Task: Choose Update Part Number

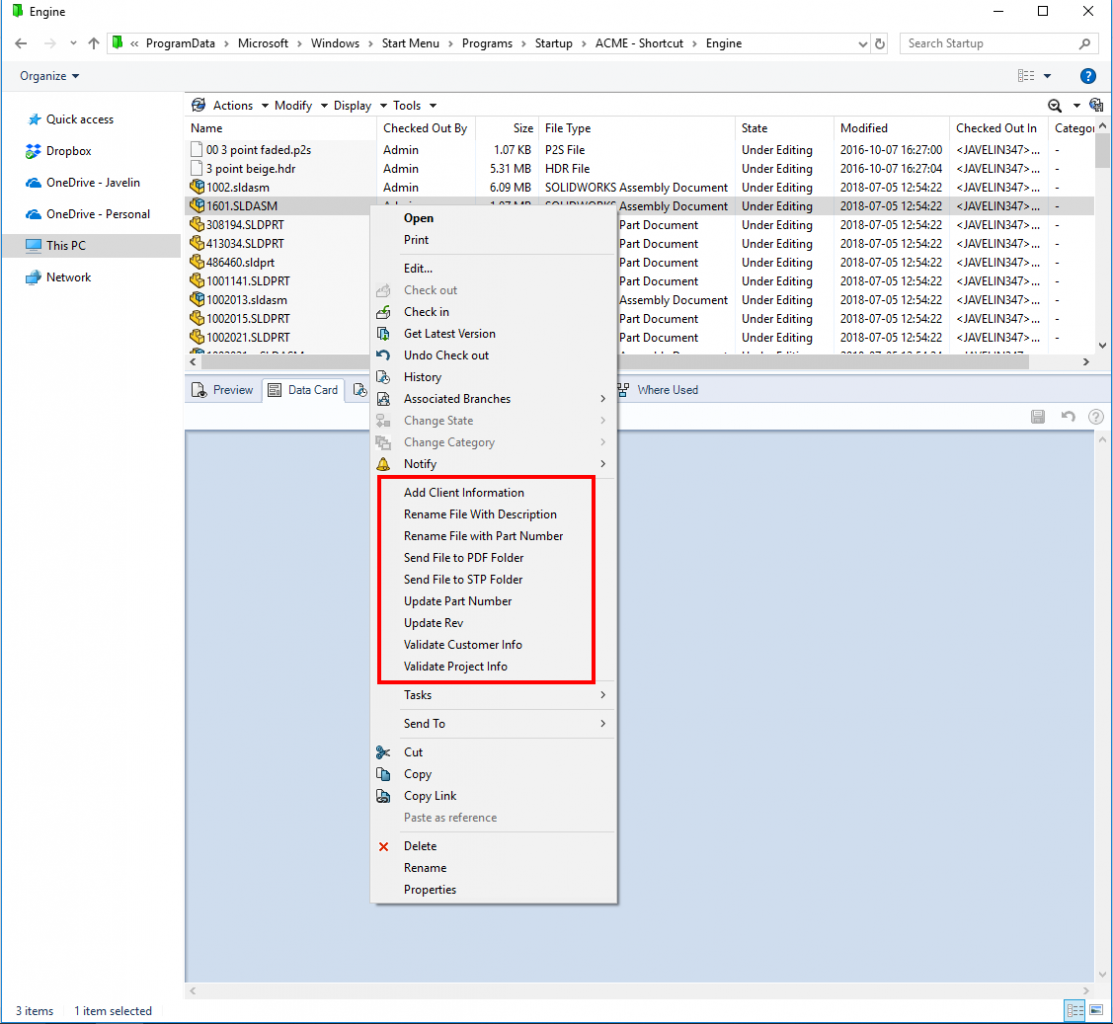Action: tap(458, 602)
